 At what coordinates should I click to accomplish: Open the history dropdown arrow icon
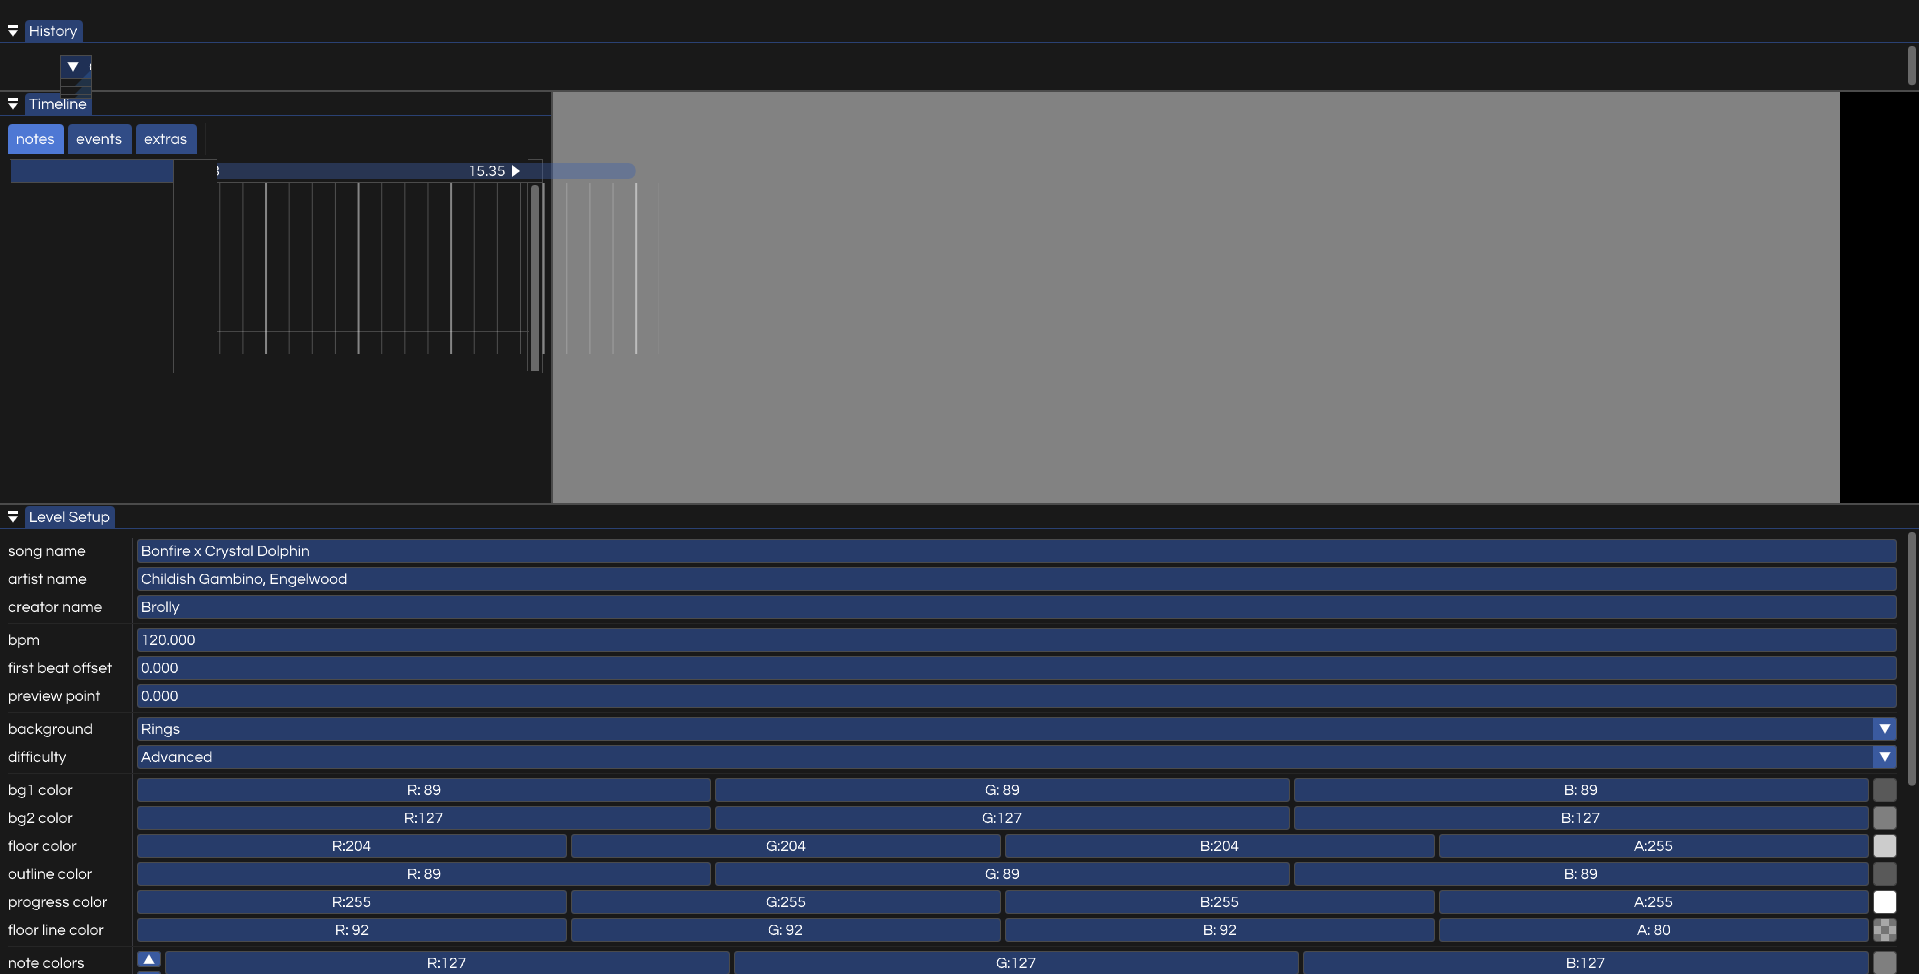(73, 67)
